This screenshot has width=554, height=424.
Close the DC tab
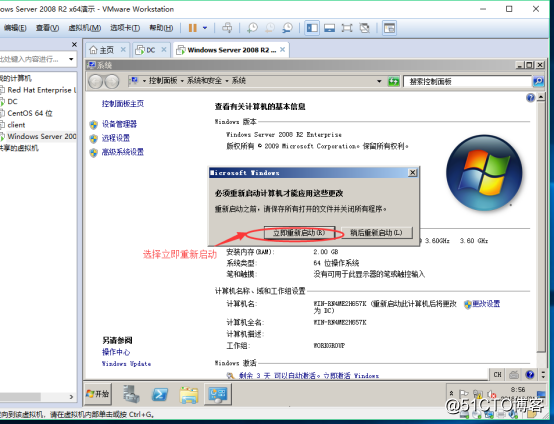(x=164, y=50)
